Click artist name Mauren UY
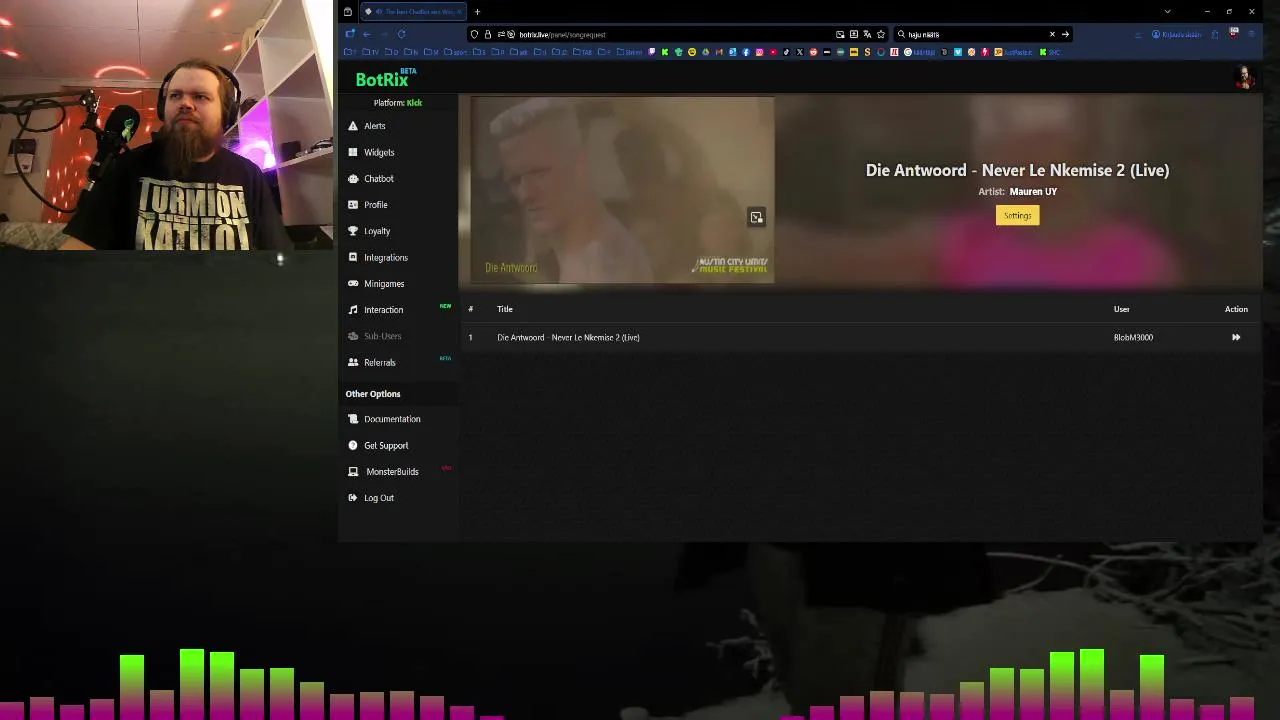 tap(1033, 191)
